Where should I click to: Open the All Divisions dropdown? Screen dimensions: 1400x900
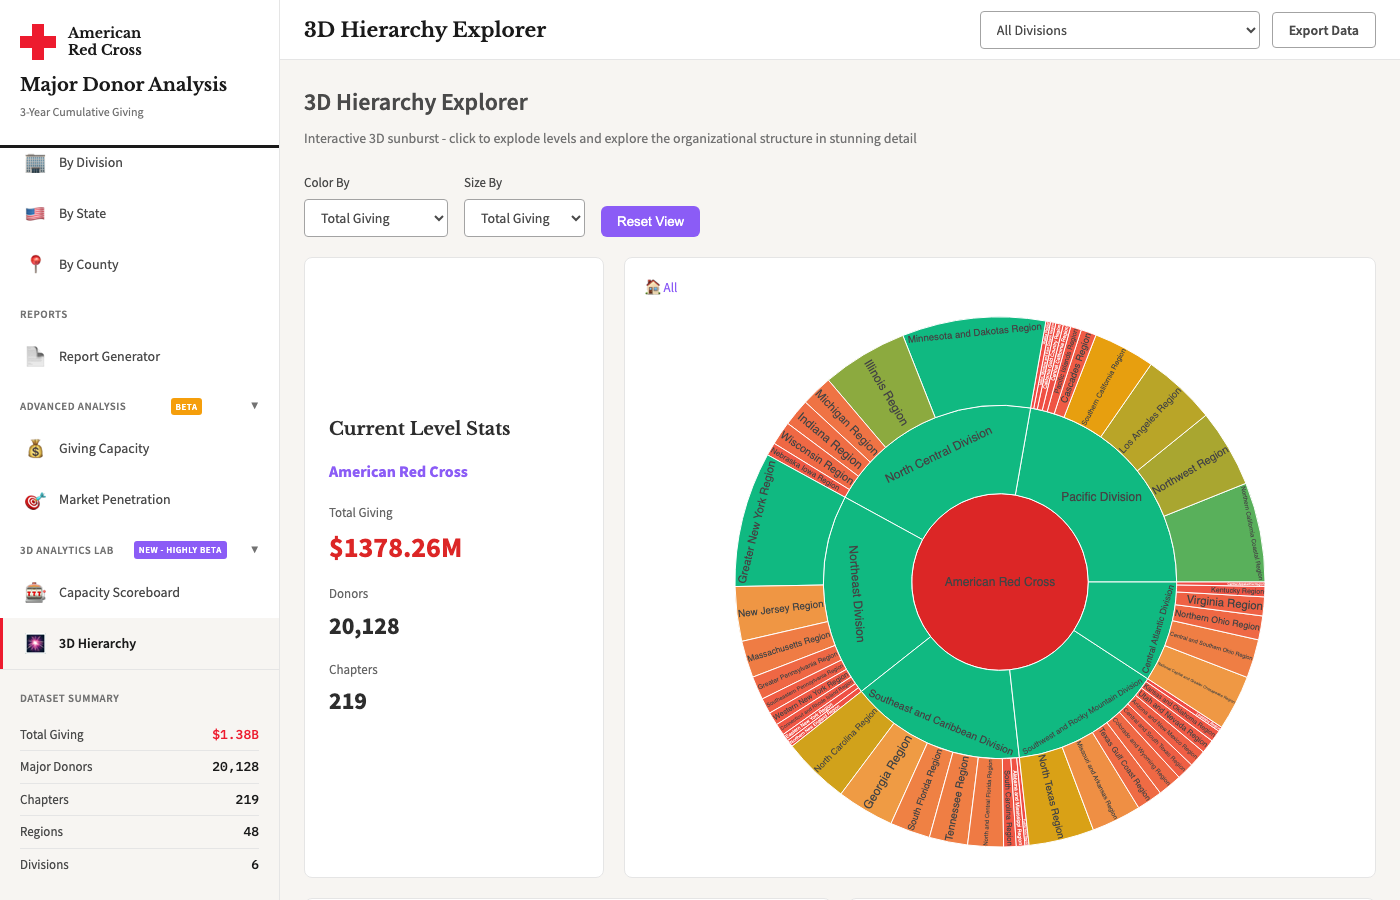pyautogui.click(x=1120, y=30)
